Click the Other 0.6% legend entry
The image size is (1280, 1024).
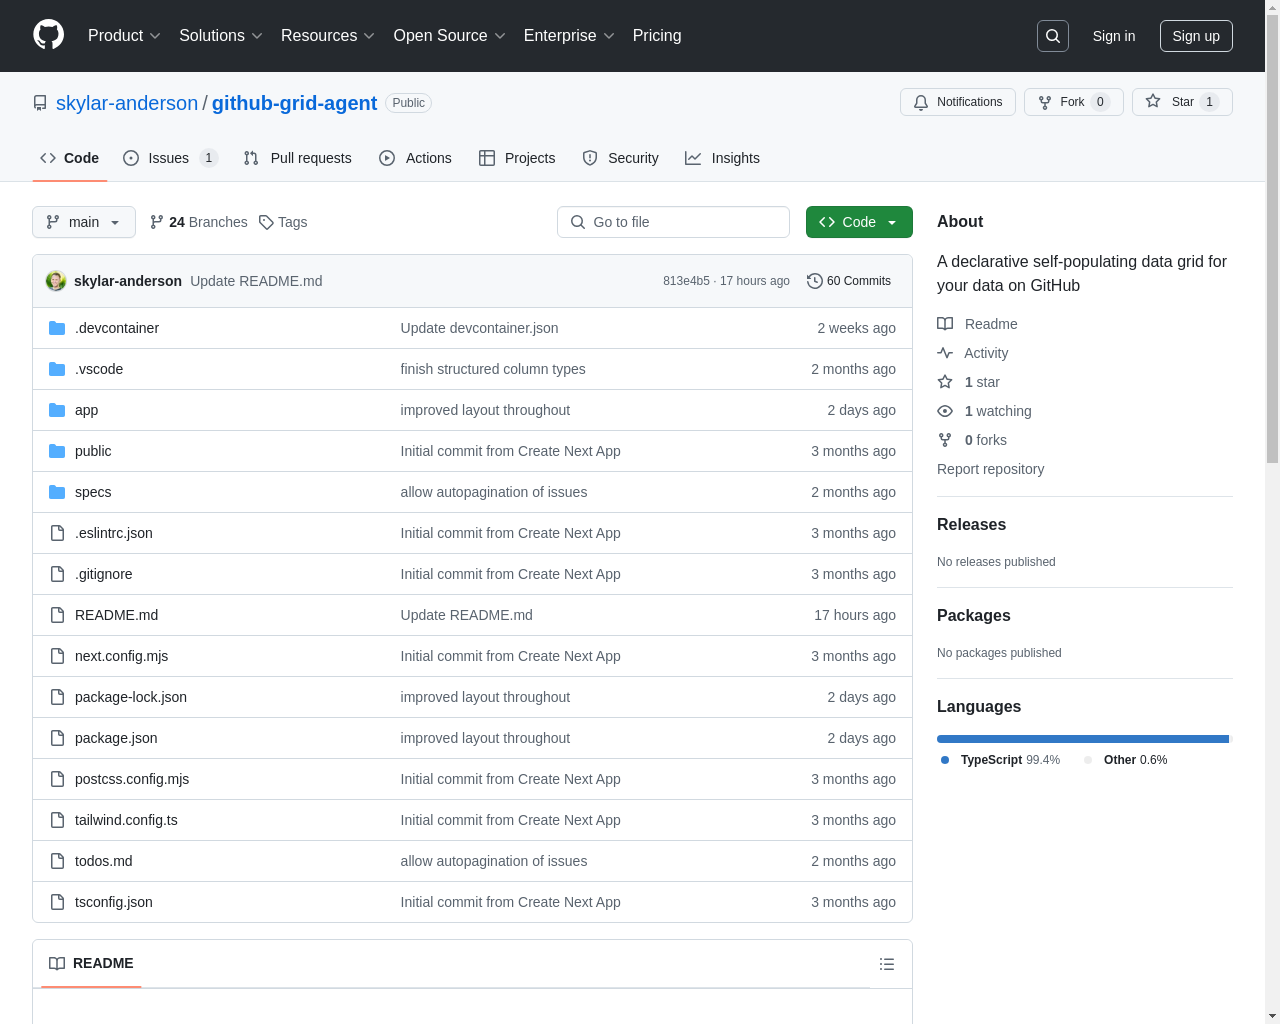pos(1126,760)
